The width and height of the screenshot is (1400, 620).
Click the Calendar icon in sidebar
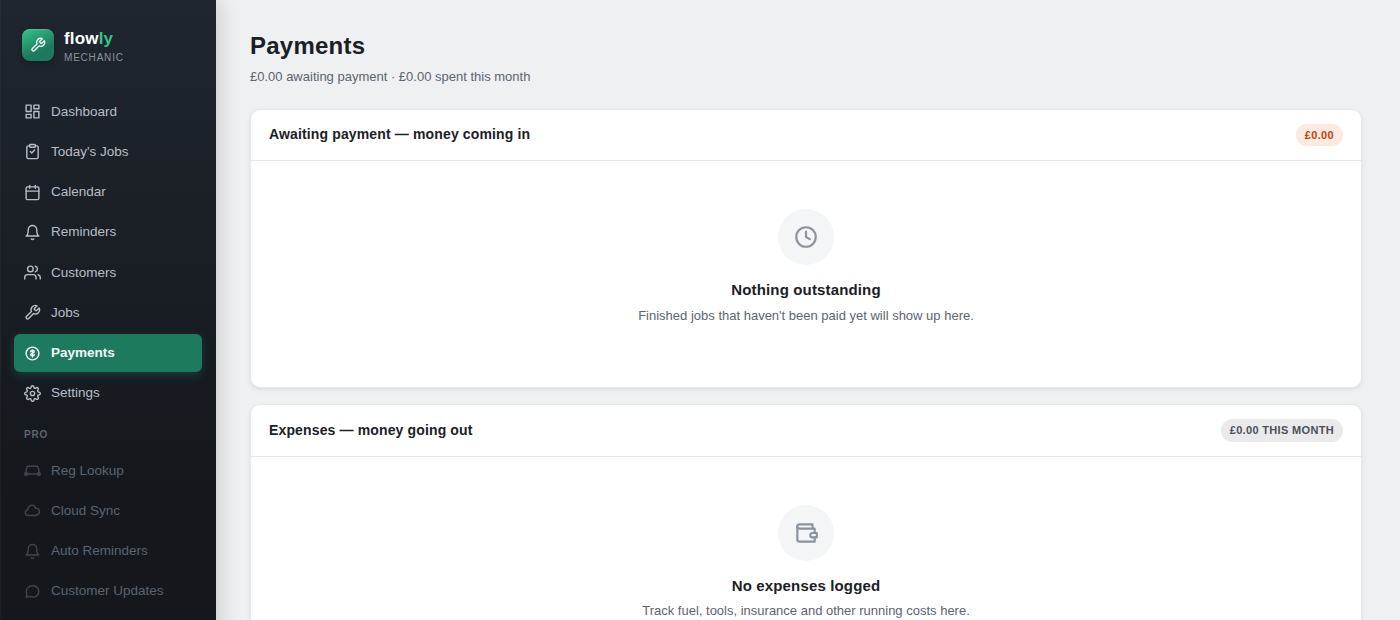click(33, 192)
